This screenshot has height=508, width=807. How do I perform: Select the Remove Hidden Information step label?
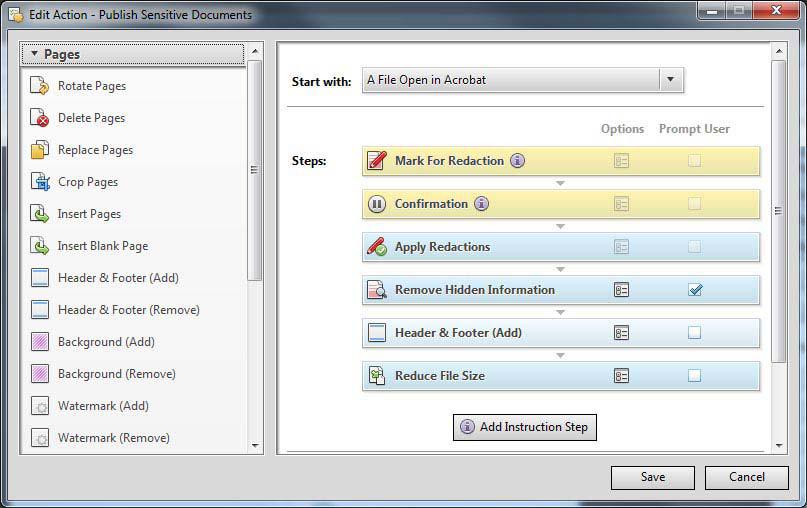tap(475, 290)
